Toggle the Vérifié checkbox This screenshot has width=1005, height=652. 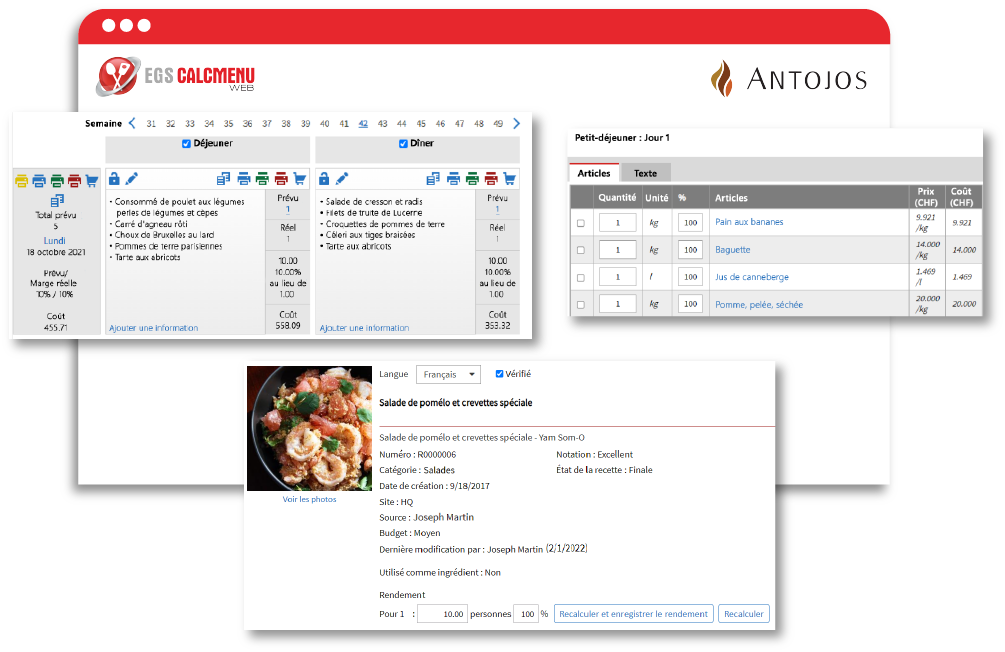pyautogui.click(x=499, y=374)
